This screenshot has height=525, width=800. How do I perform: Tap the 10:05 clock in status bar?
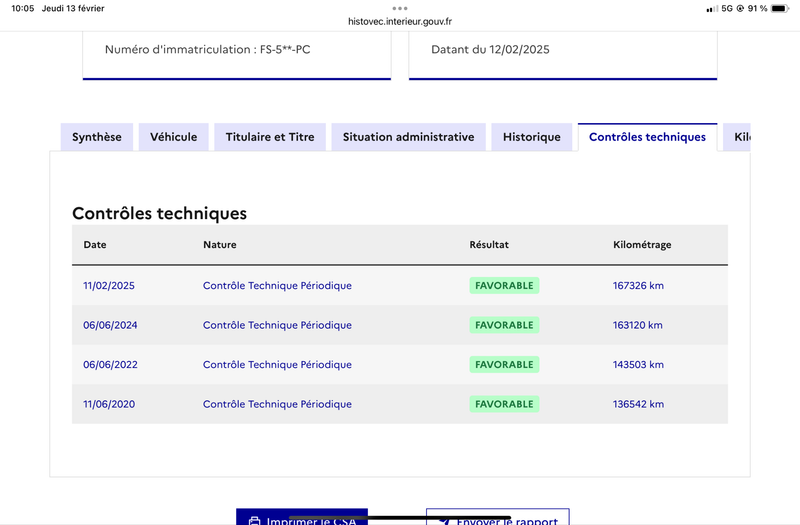click(x=22, y=8)
